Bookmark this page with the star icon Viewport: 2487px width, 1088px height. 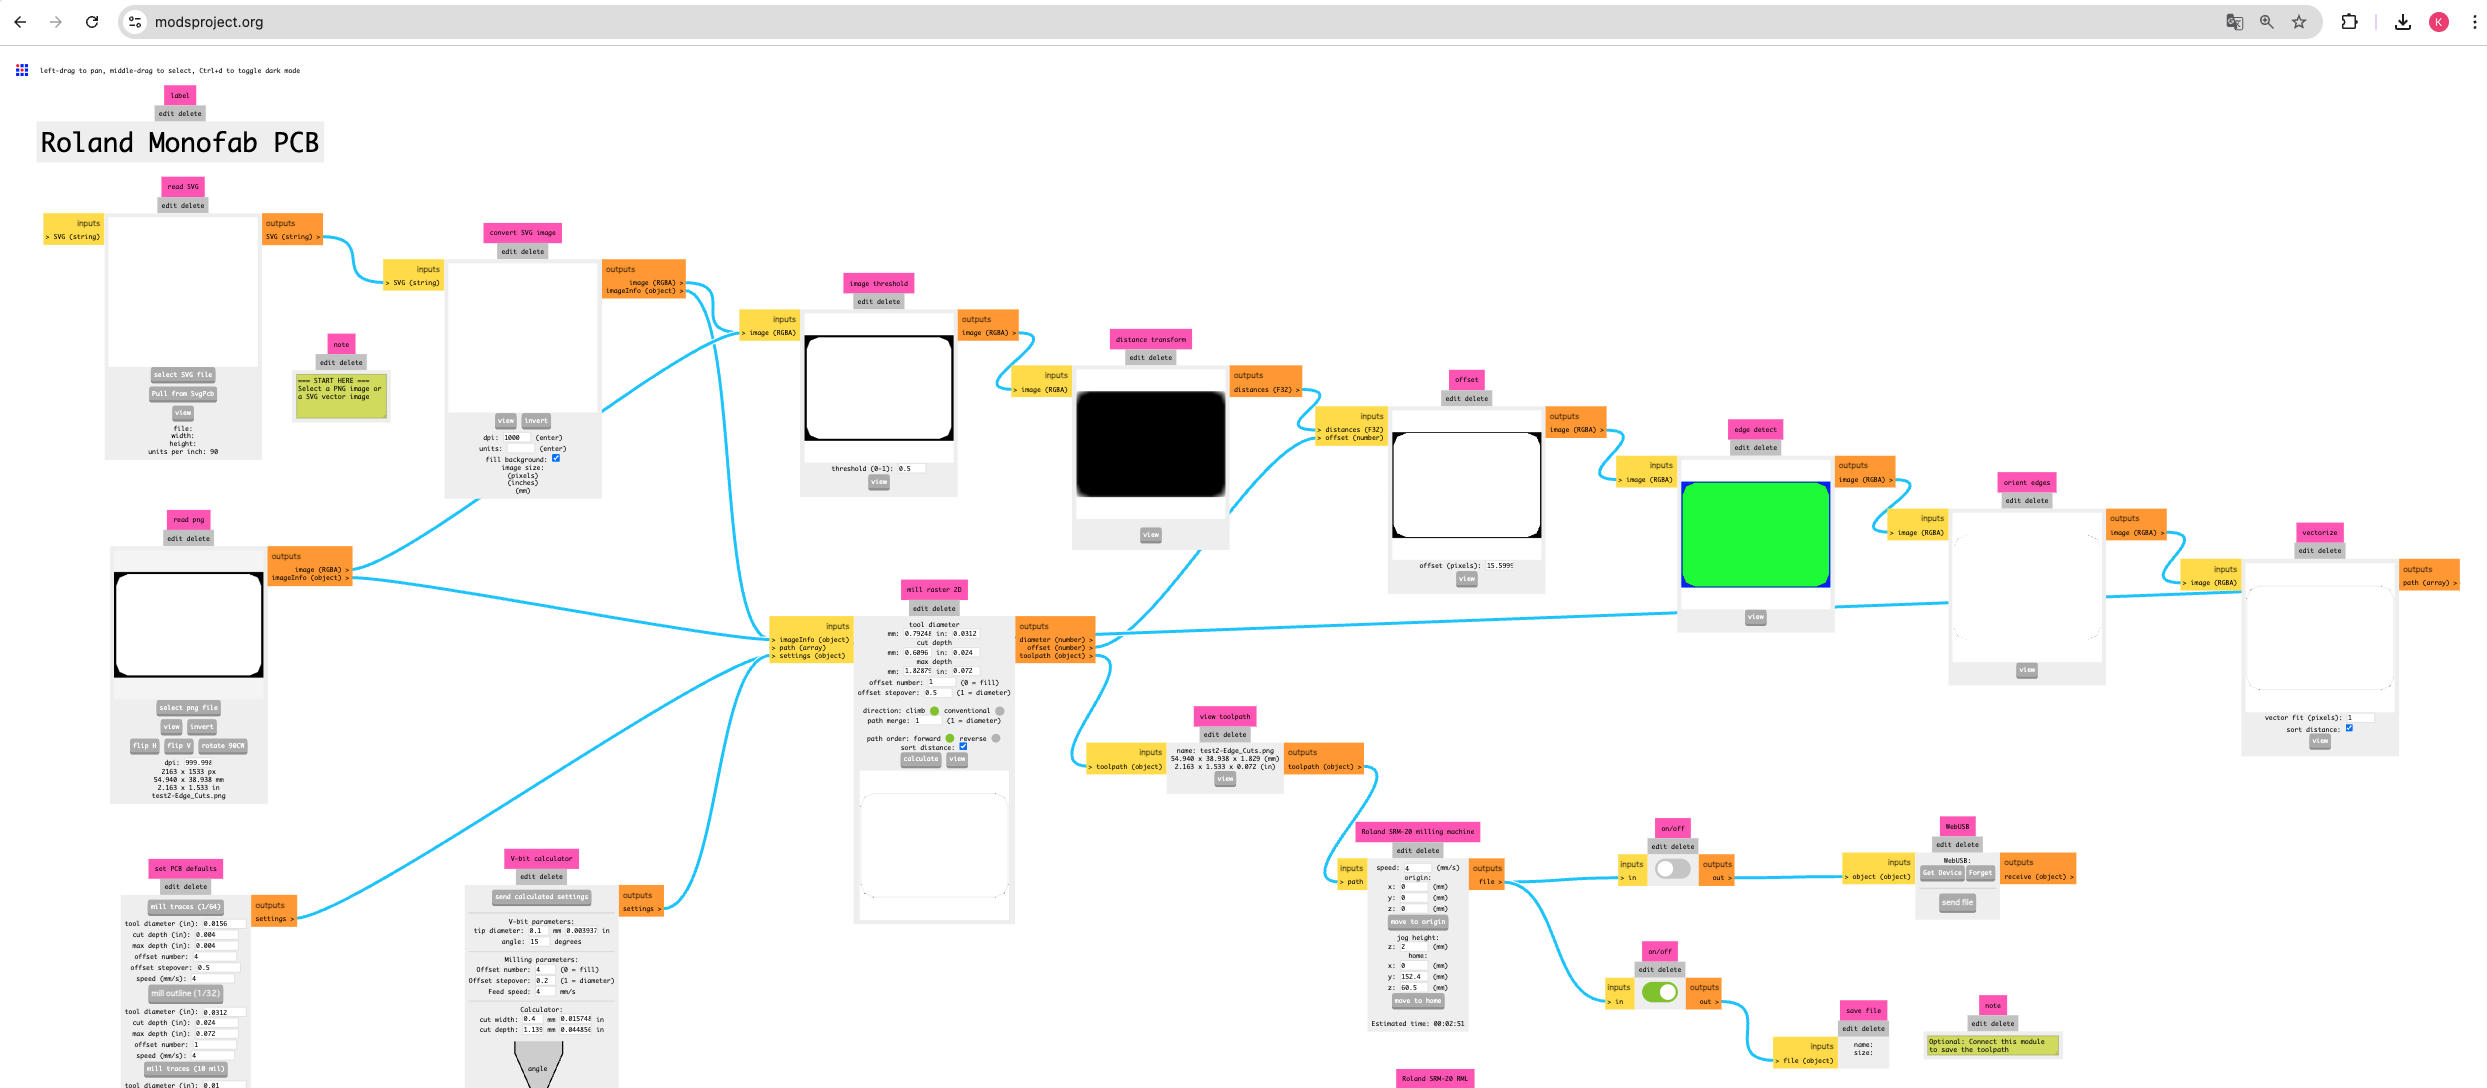coord(2299,22)
